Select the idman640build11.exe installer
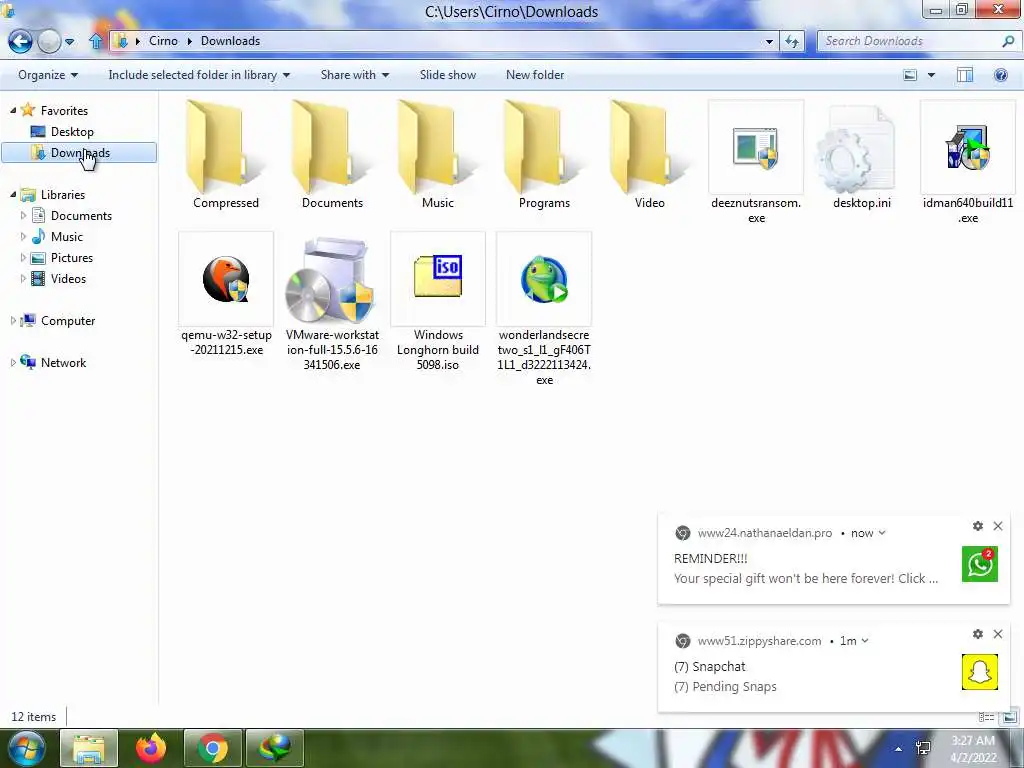The height and width of the screenshot is (768, 1024). click(968, 162)
